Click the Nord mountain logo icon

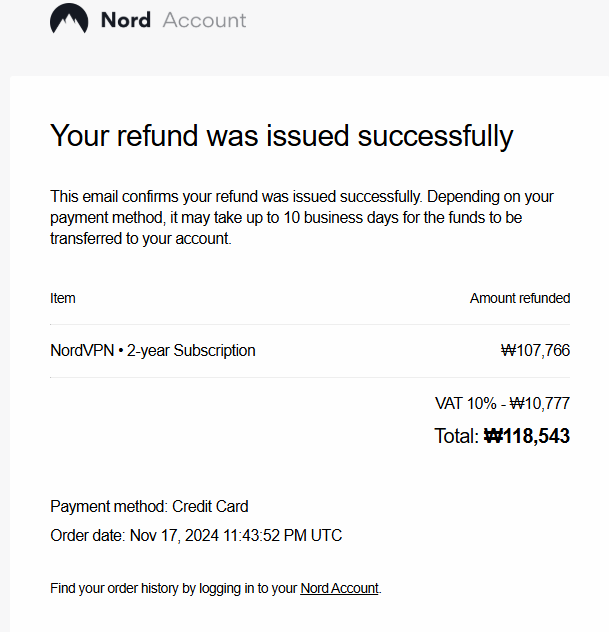pos(69,20)
